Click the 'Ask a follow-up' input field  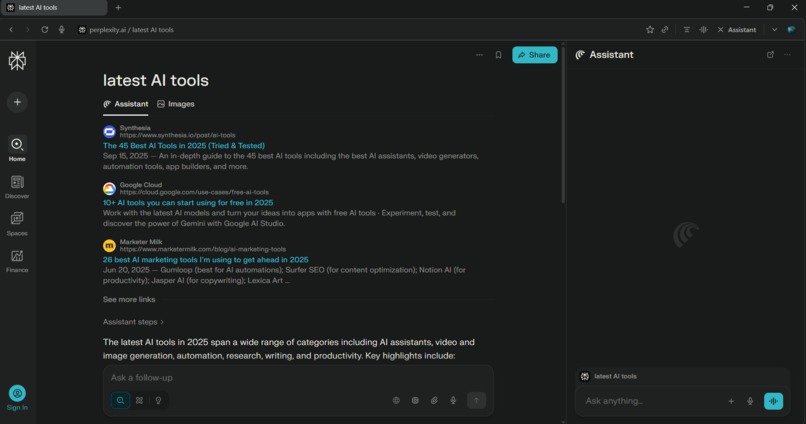[x=298, y=378]
